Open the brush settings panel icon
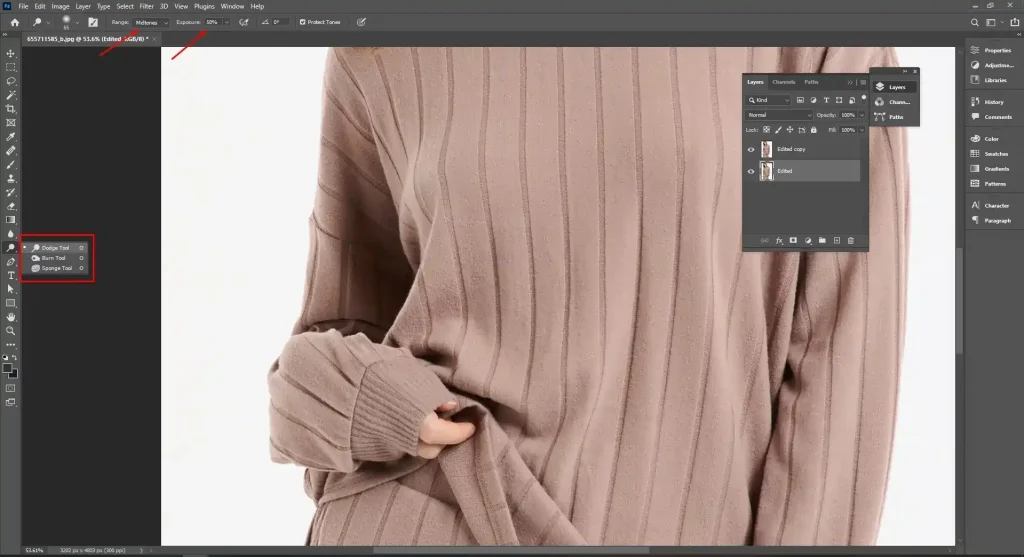The image size is (1024, 557). pyautogui.click(x=93, y=22)
